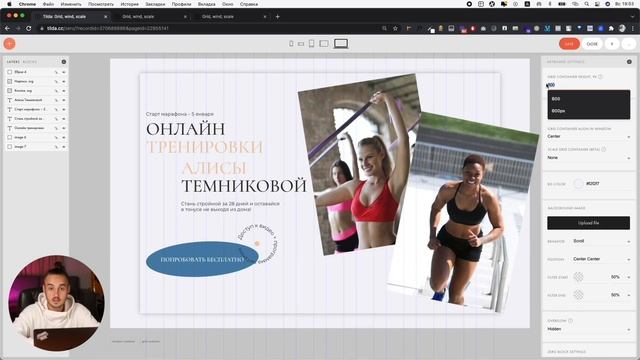Open Spotlight search in the macOS menu bar
Image resolution: width=640 pixels, height=360 pixels.
point(587,4)
